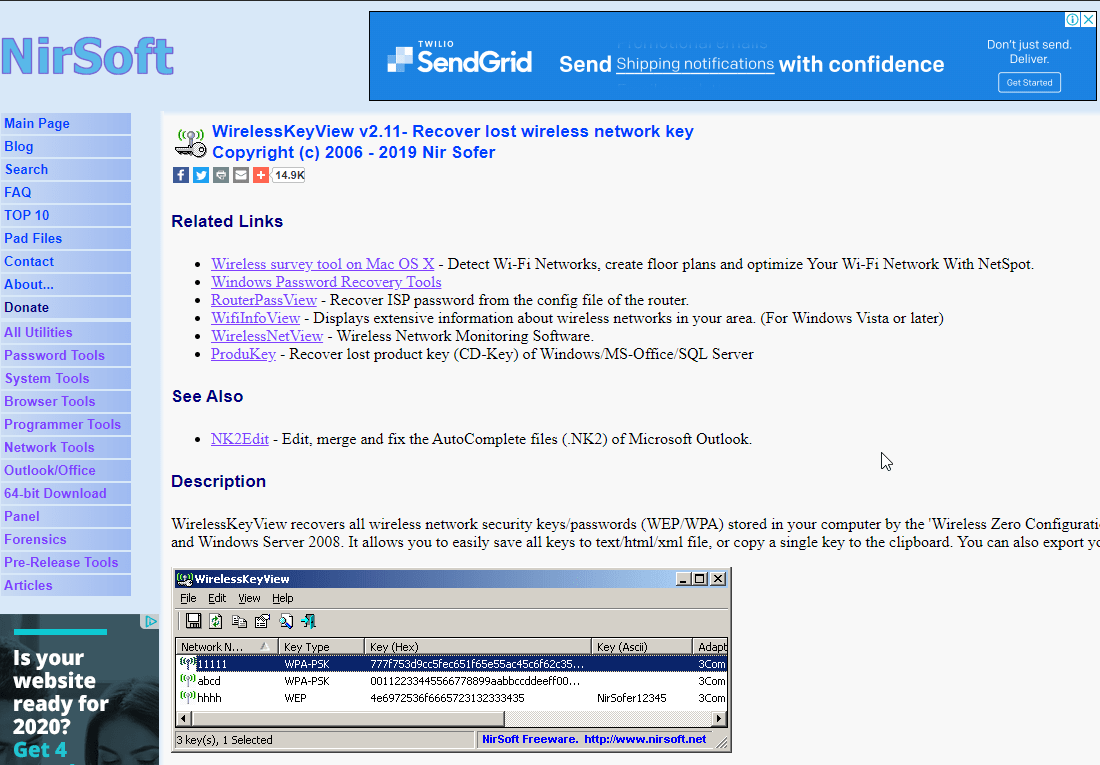Click the AdChoices icon on the website ad
This screenshot has height=765, width=1100.
[151, 621]
